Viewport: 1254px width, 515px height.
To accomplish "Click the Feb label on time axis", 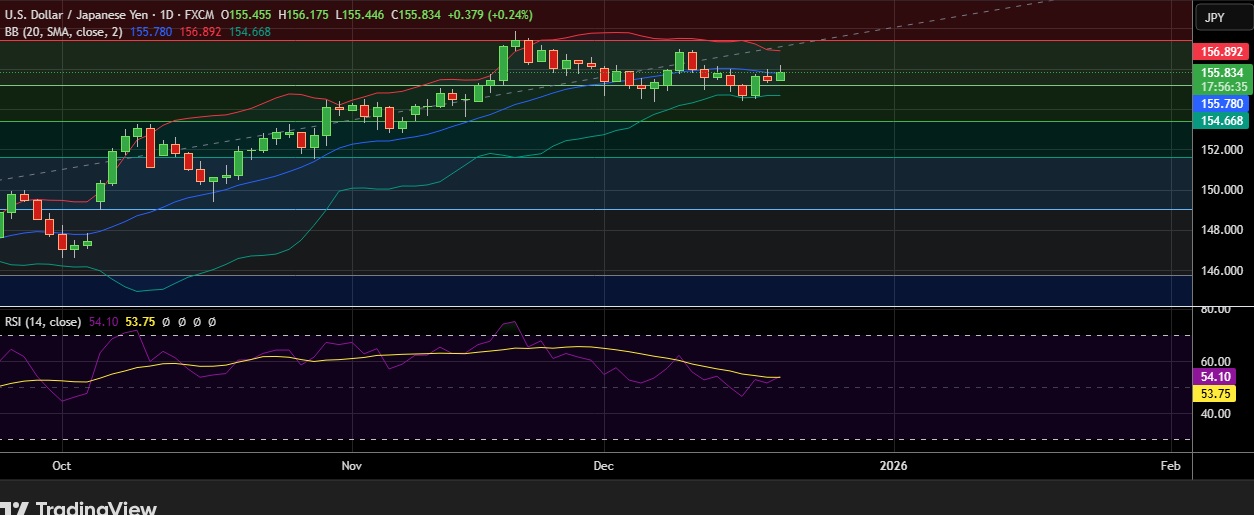I will [x=1170, y=466].
